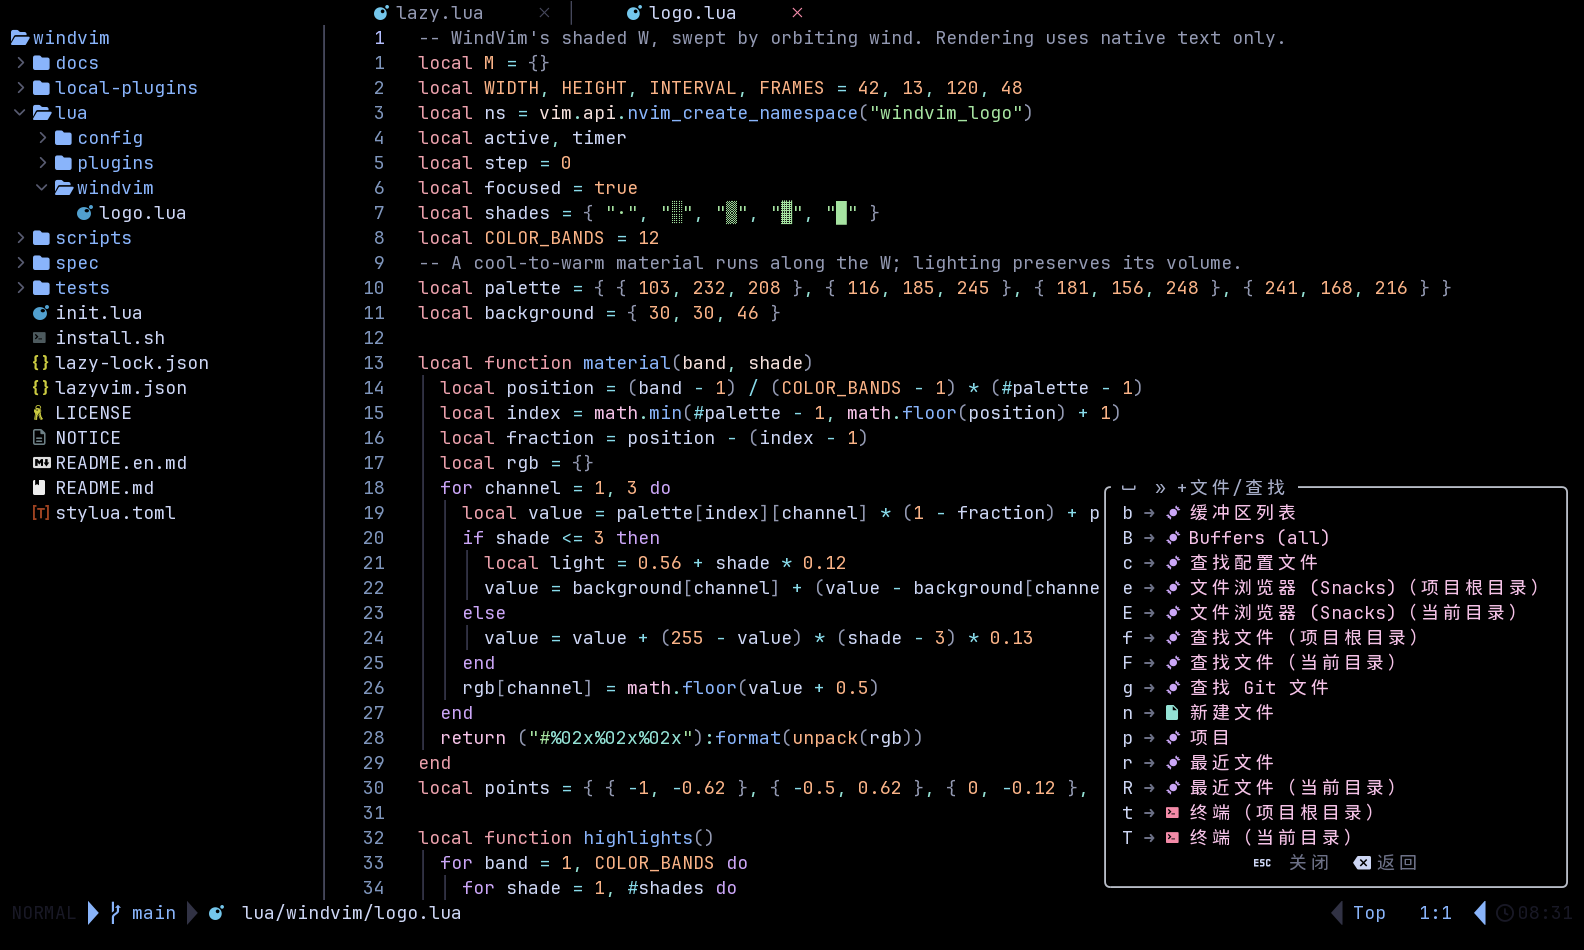Expand the local-plugins folder
Screen dimensions: 1584x950
pos(21,88)
